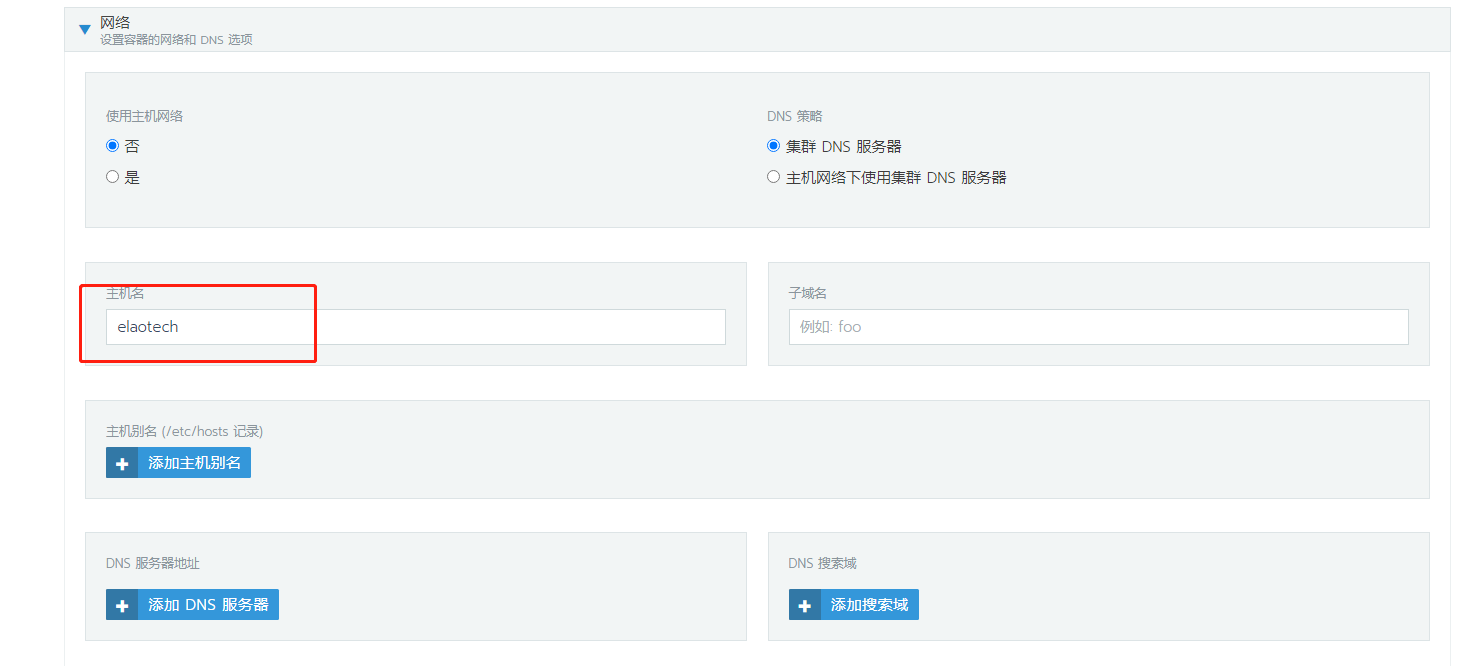Click the plus icon on 添加搜索域
Screen dimensions: 1482x666
tap(805, 605)
